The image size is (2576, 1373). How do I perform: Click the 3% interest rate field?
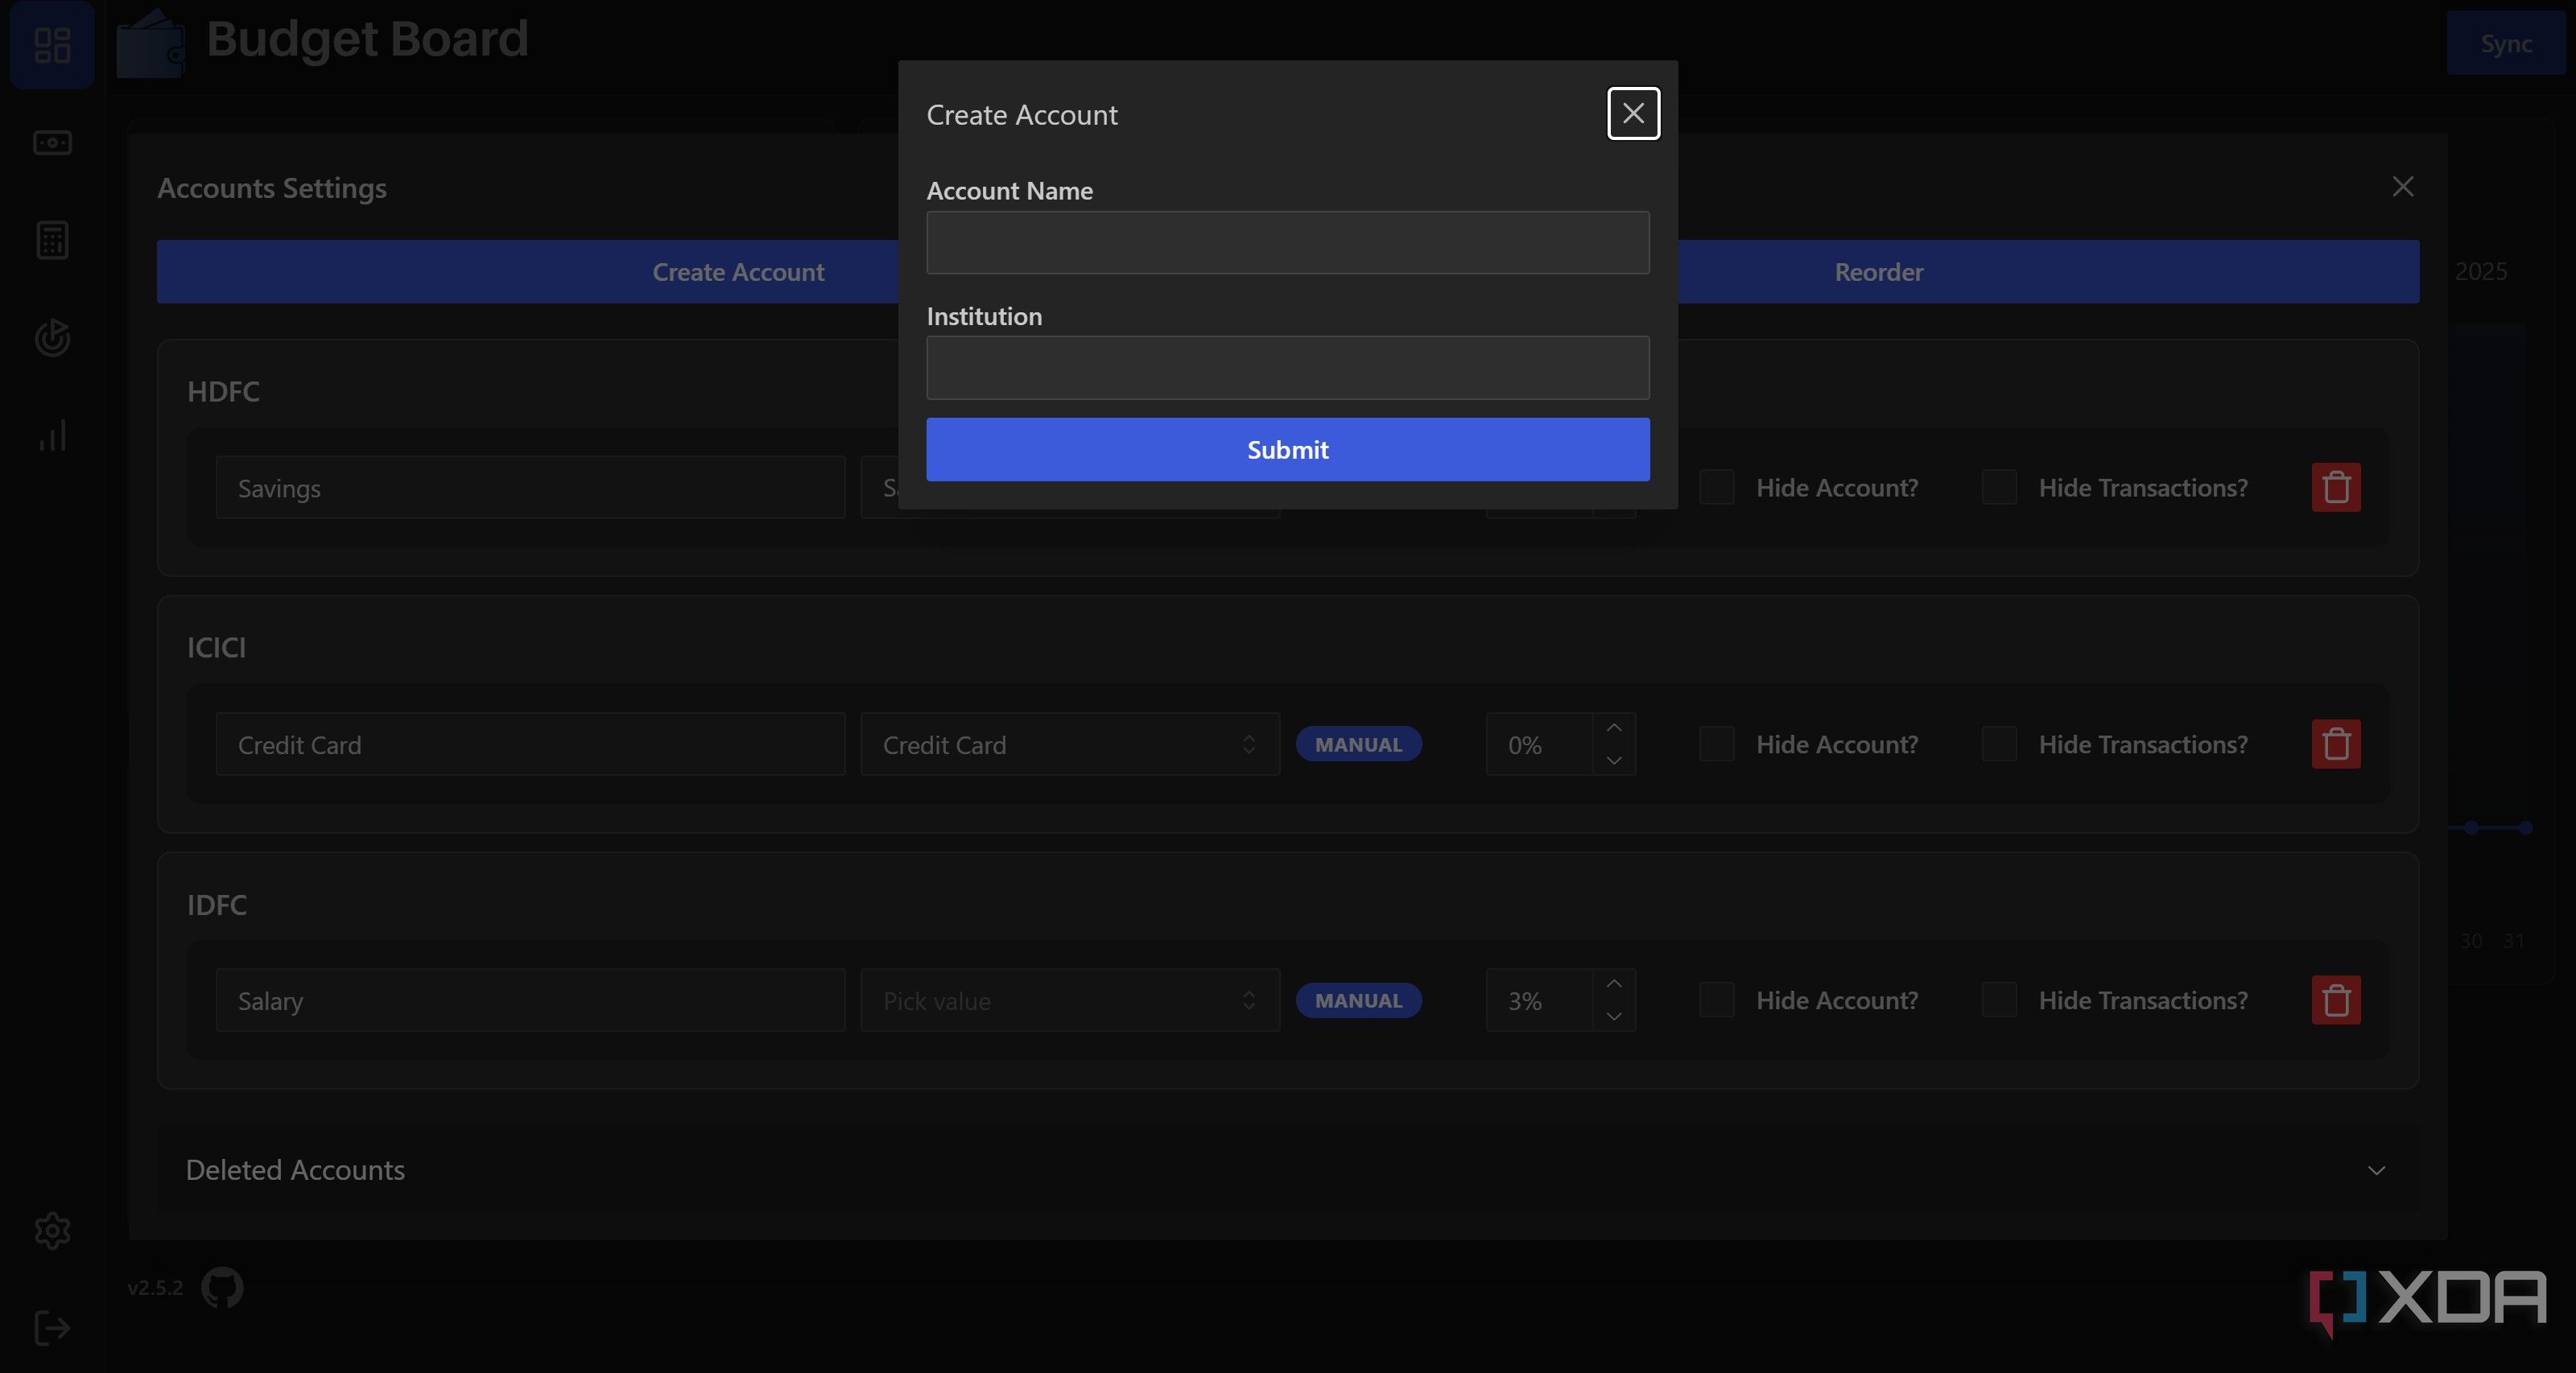[1539, 1000]
